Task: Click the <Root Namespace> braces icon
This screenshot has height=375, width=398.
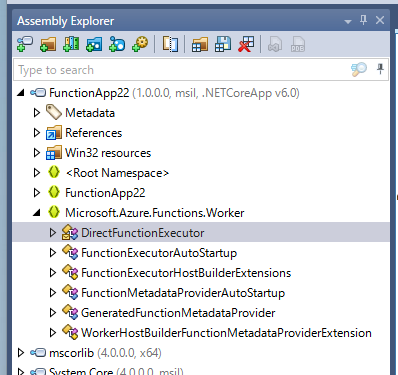Action: [x=54, y=172]
